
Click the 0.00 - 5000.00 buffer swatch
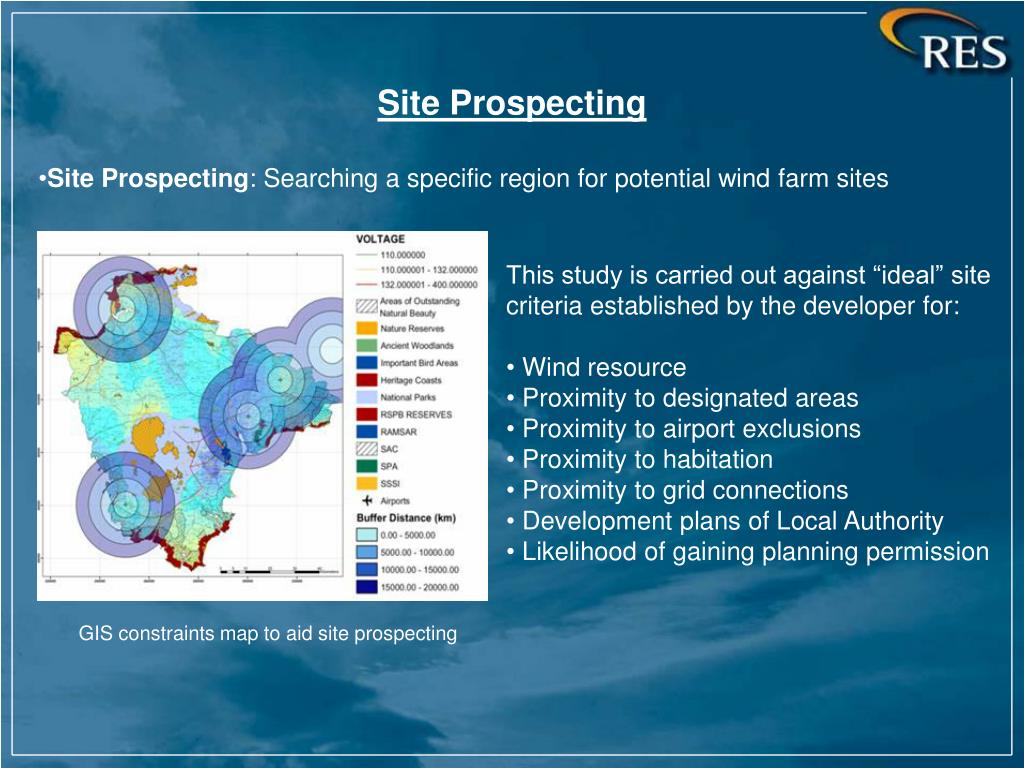click(x=367, y=535)
